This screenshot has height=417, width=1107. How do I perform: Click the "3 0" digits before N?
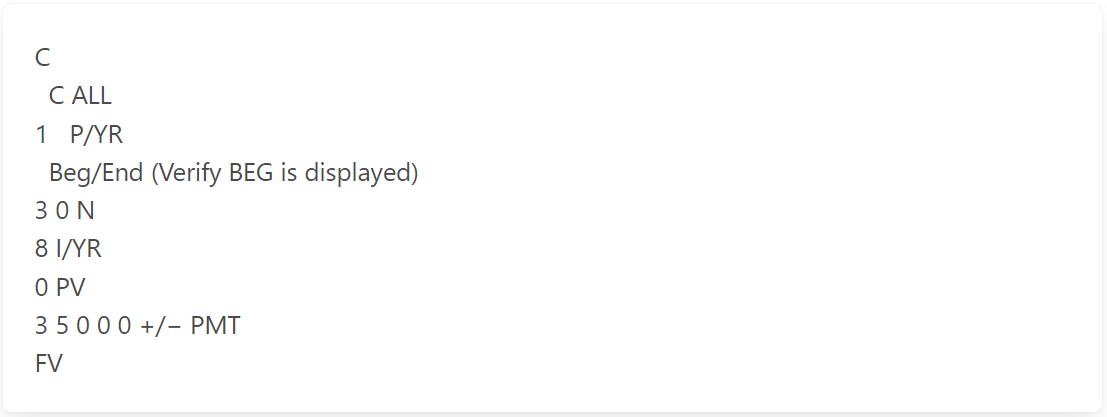coord(52,211)
